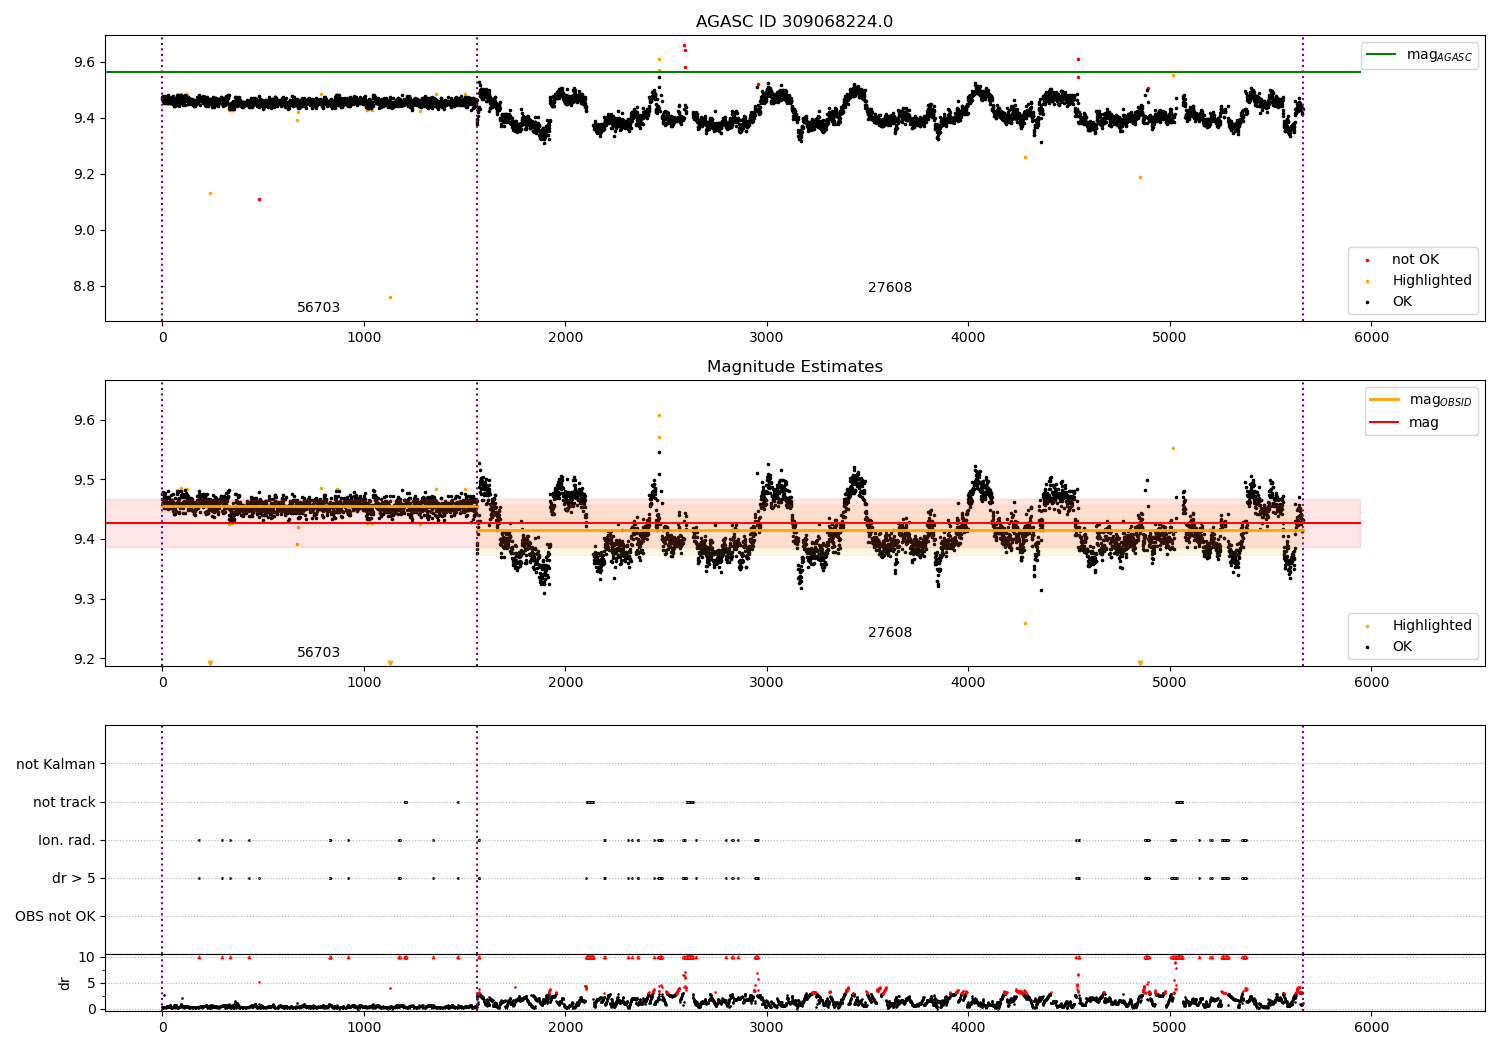This screenshot has width=1500, height=1050.
Task: Click y-axis tick 9.2 in middle plot
Action: coord(84,660)
